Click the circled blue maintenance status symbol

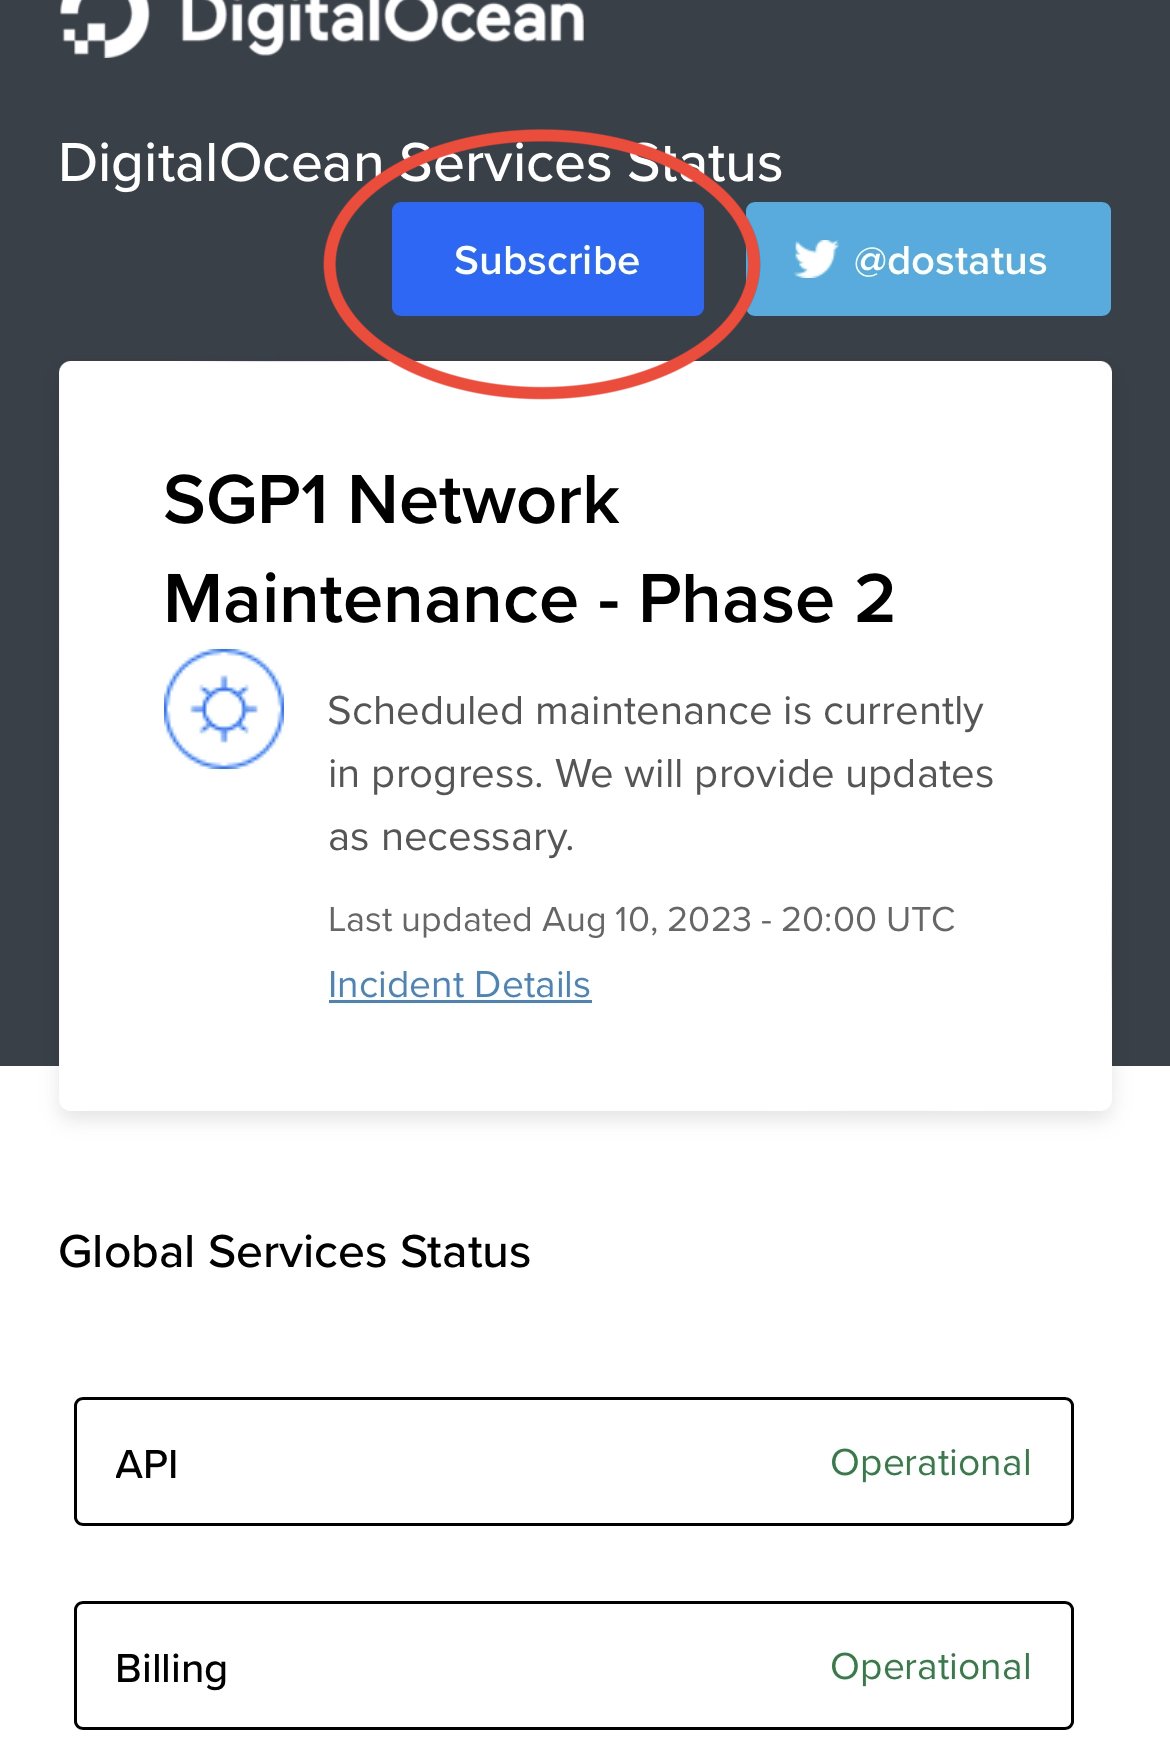pos(224,707)
